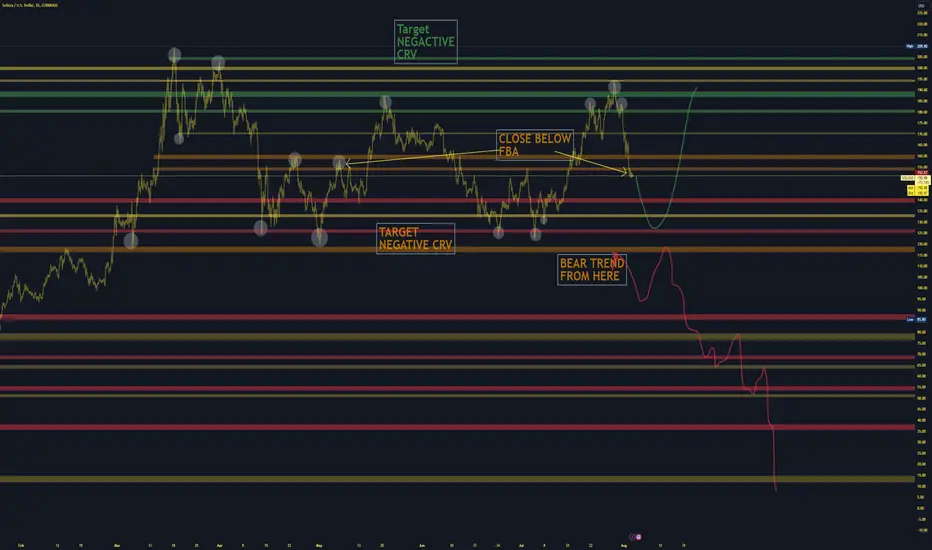Select the green 'Target NEGACTIVE CRV' annotation
Viewport: 932px width, 550px height.
[x=426, y=42]
